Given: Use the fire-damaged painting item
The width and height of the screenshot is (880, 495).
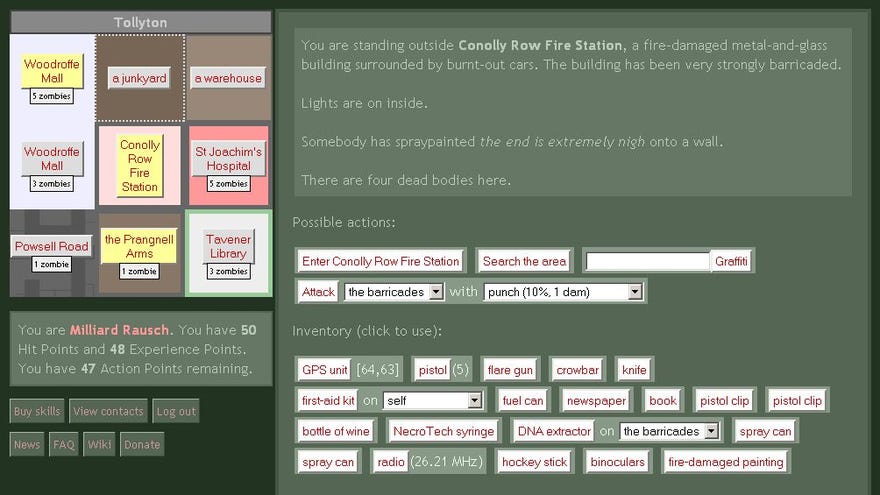Looking at the screenshot, I should tap(725, 462).
